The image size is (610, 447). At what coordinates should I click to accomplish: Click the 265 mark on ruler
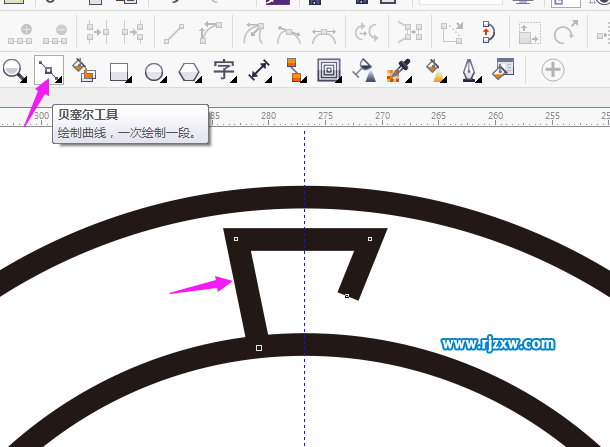438,116
